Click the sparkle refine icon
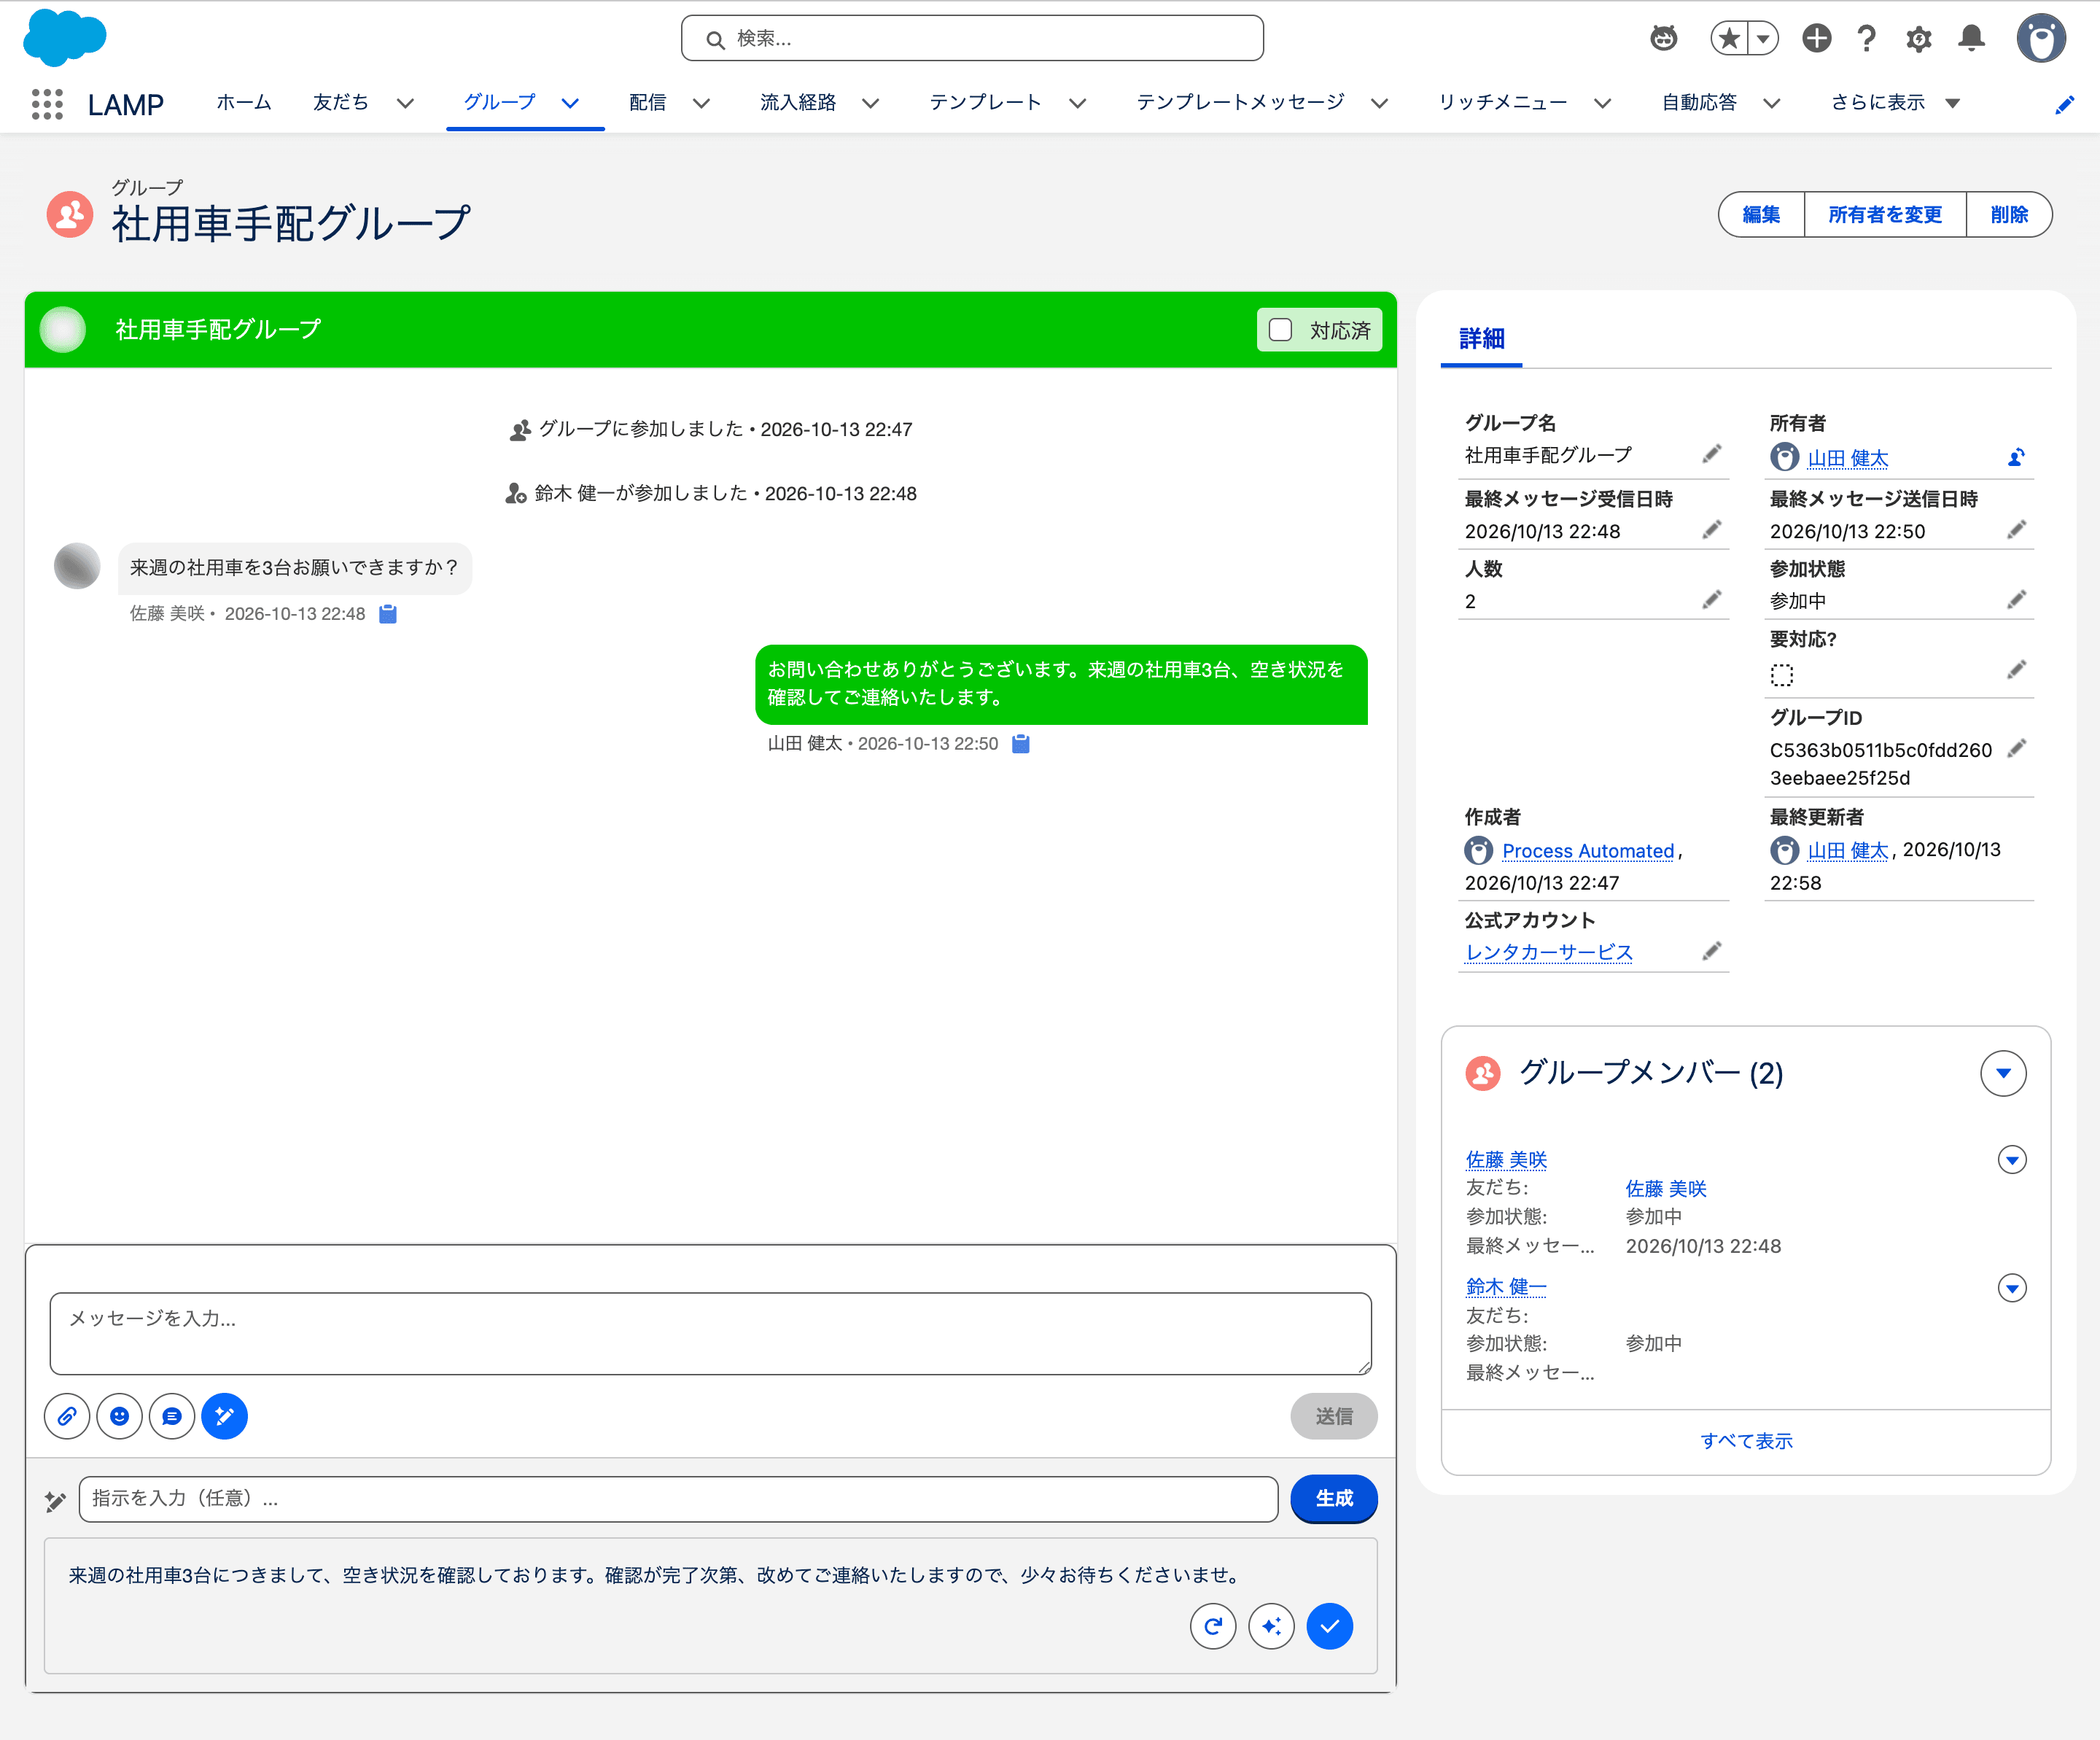 pos(1271,1626)
